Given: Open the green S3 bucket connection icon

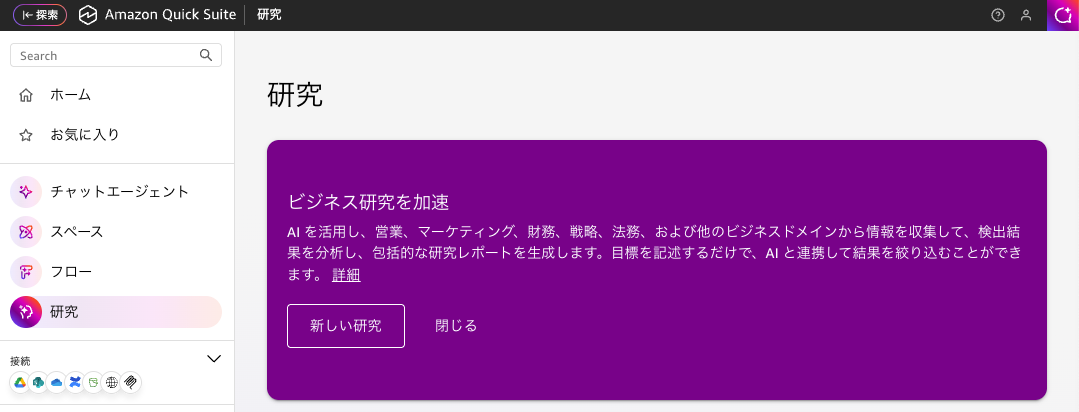Looking at the screenshot, I should coord(94,382).
